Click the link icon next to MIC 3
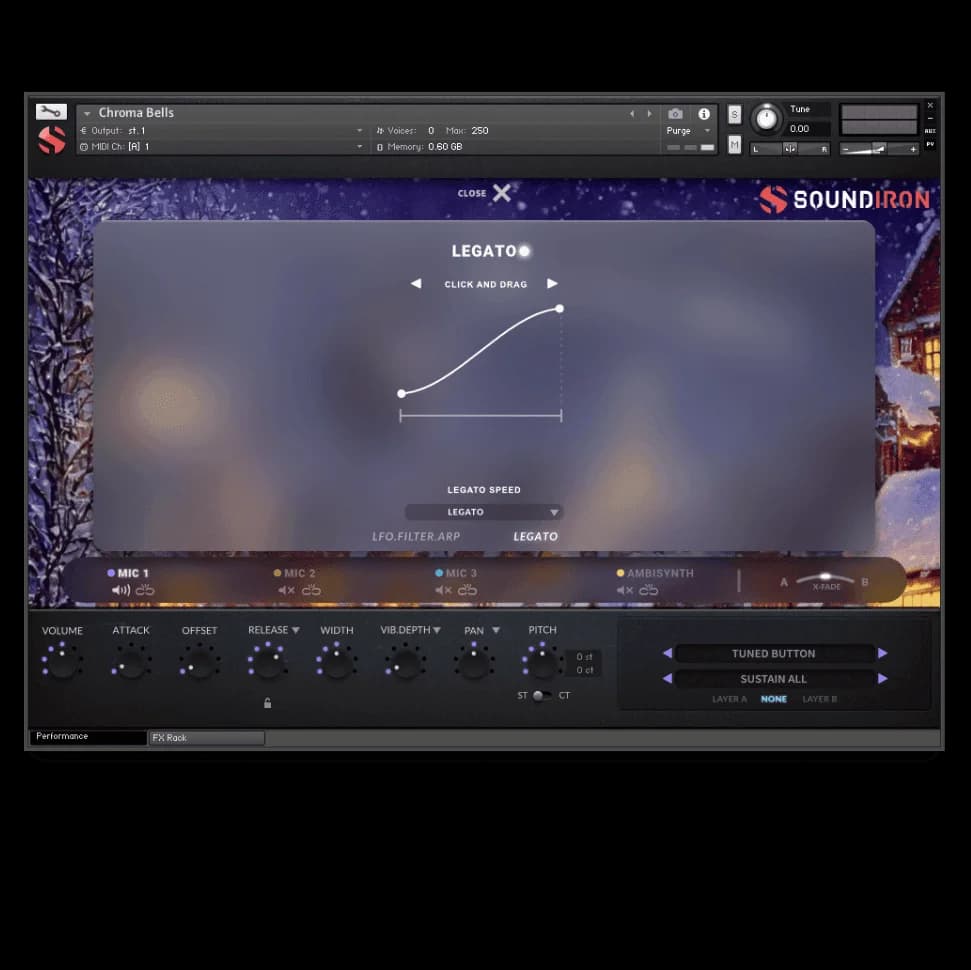Screen dimensions: 971x970 coord(468,590)
